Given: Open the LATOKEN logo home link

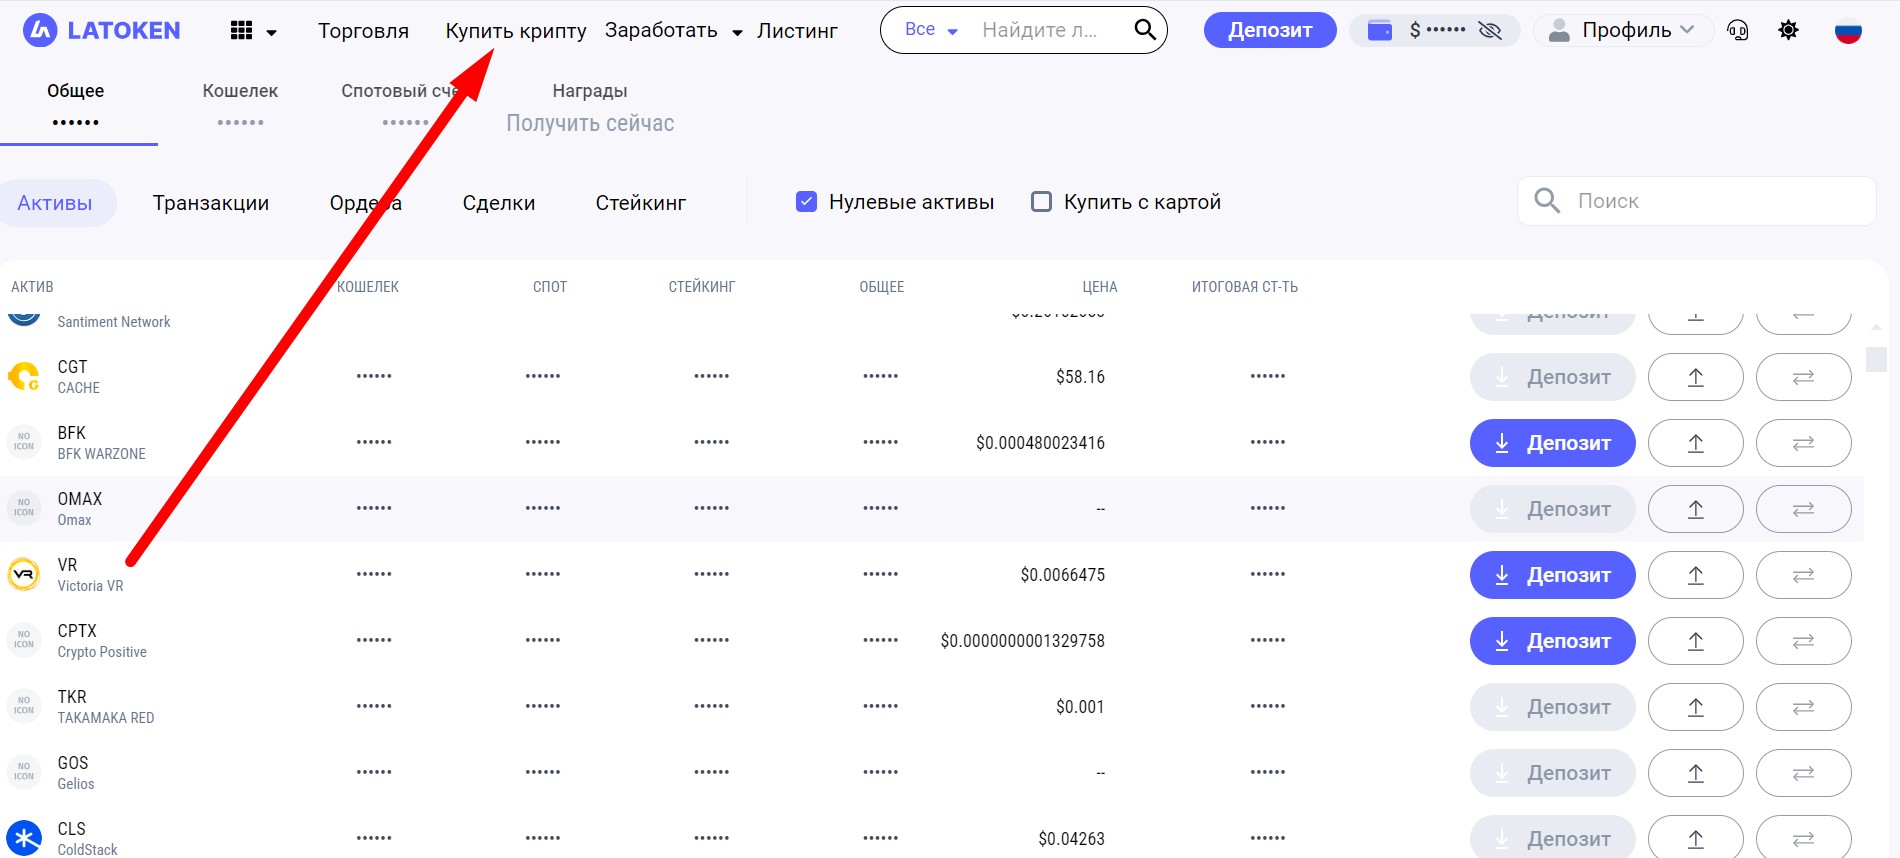Looking at the screenshot, I should click(101, 31).
